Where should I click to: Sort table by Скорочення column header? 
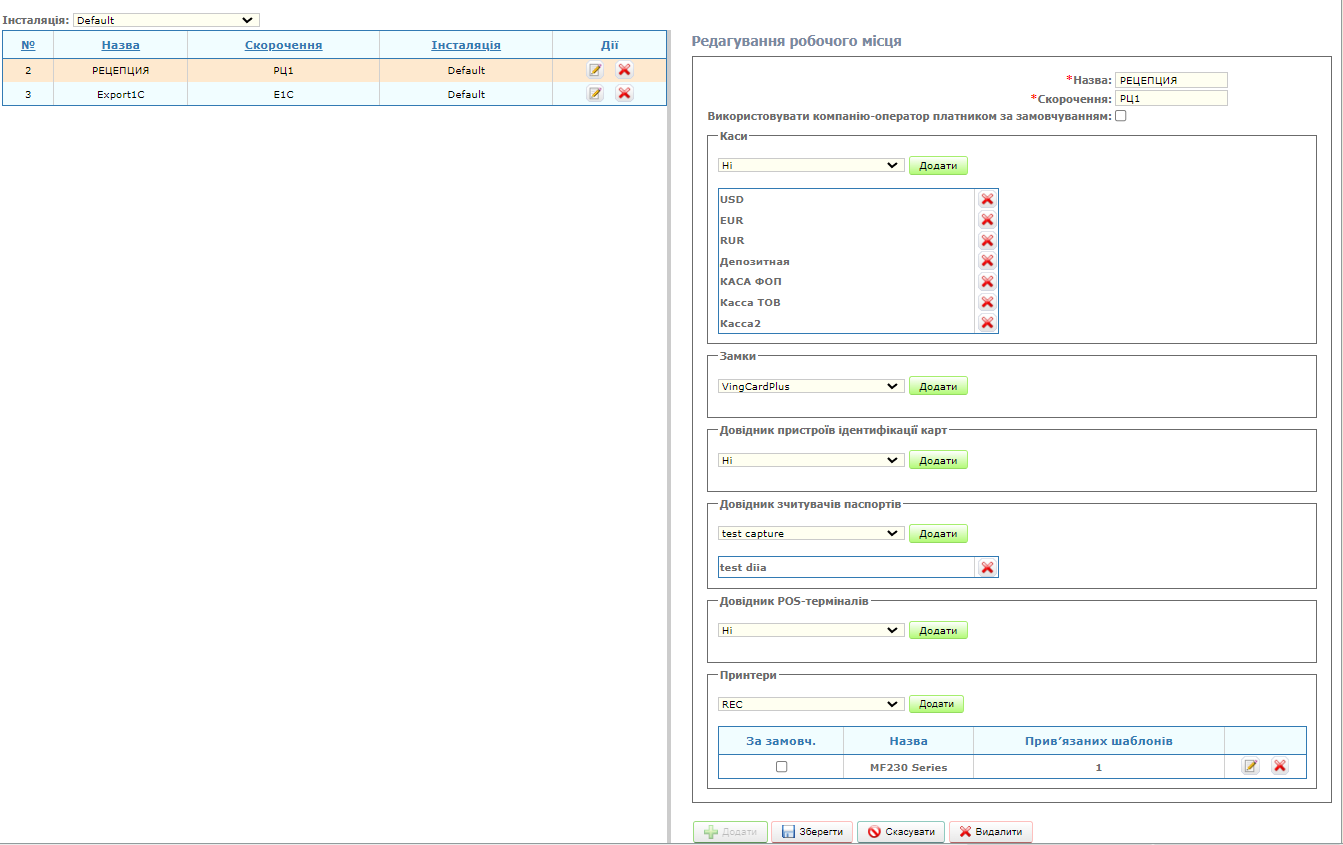click(283, 45)
